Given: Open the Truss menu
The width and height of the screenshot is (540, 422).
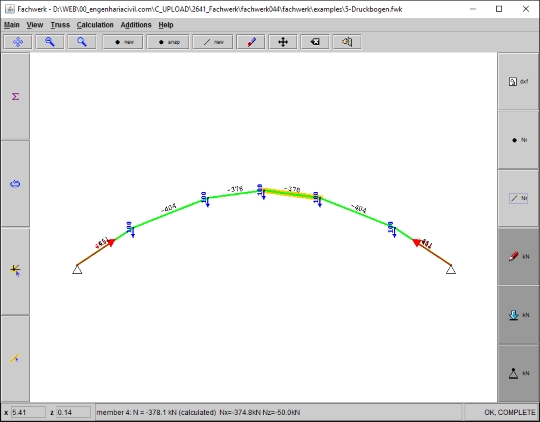Looking at the screenshot, I should (x=60, y=25).
